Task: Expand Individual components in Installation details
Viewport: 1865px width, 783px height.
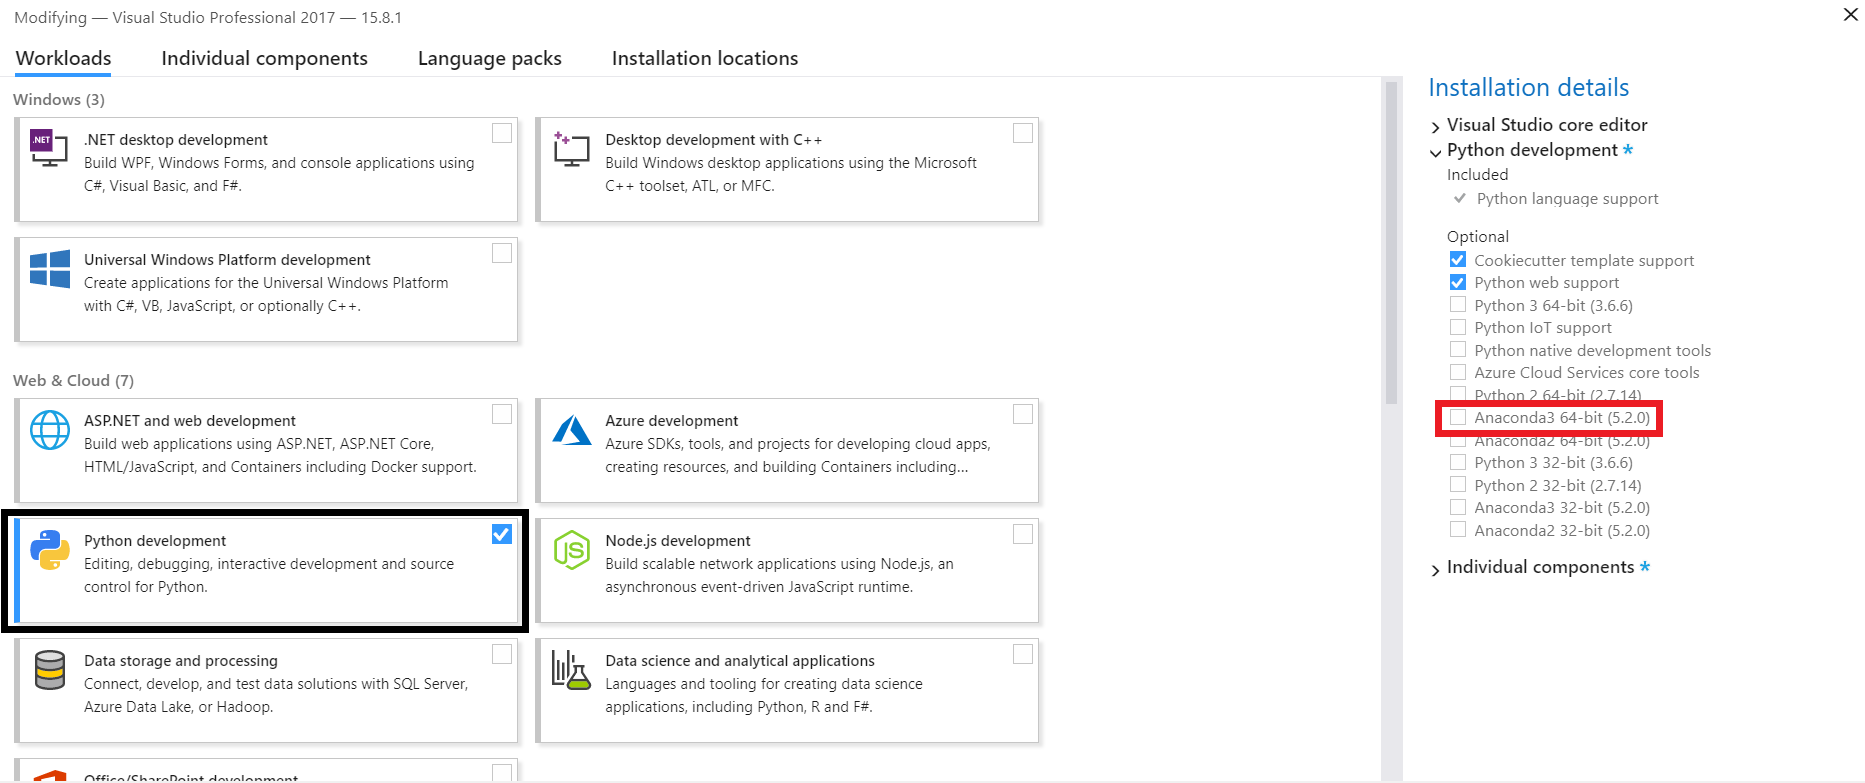Action: pos(1436,569)
